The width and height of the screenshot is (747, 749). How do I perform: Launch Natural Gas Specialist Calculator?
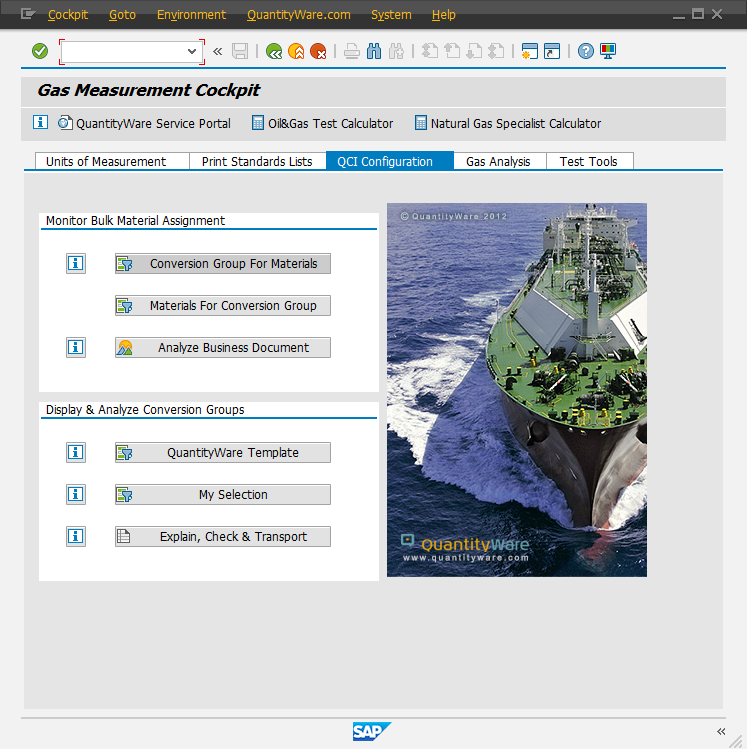508,123
